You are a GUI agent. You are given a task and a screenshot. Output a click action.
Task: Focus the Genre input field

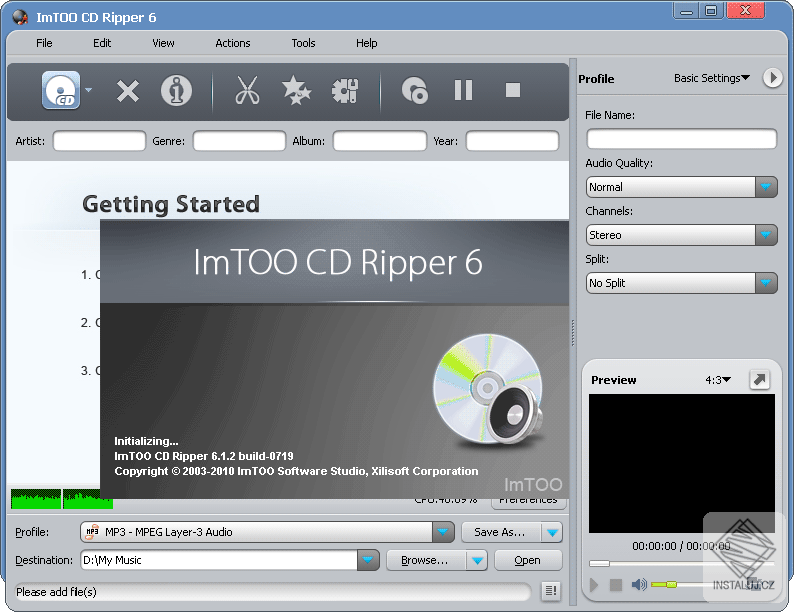point(239,141)
